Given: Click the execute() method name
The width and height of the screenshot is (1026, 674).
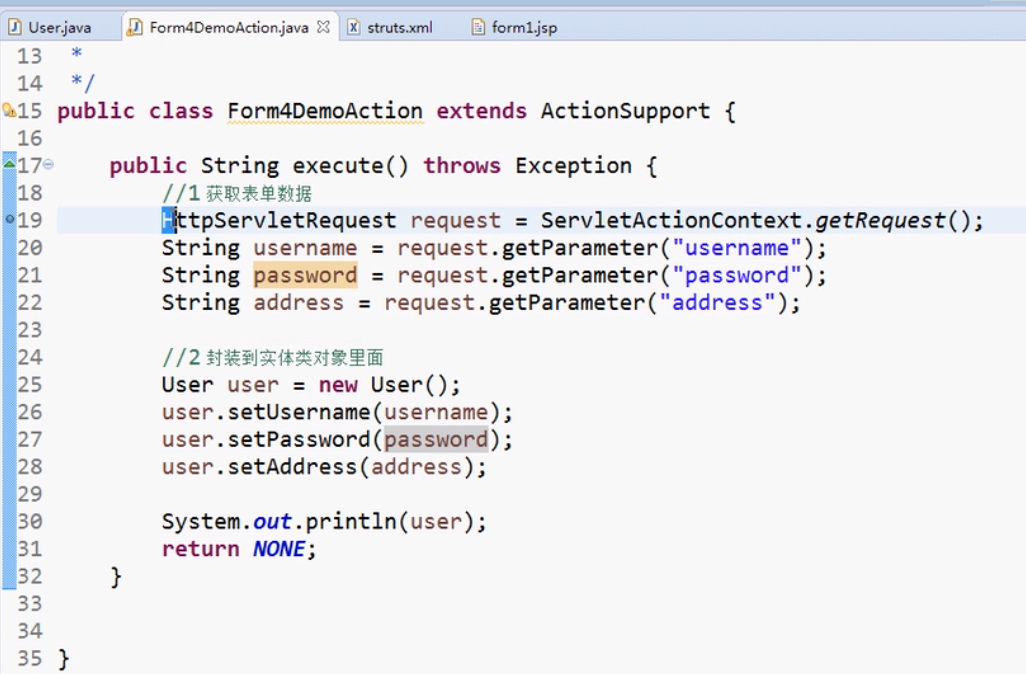Looking at the screenshot, I should point(350,166).
